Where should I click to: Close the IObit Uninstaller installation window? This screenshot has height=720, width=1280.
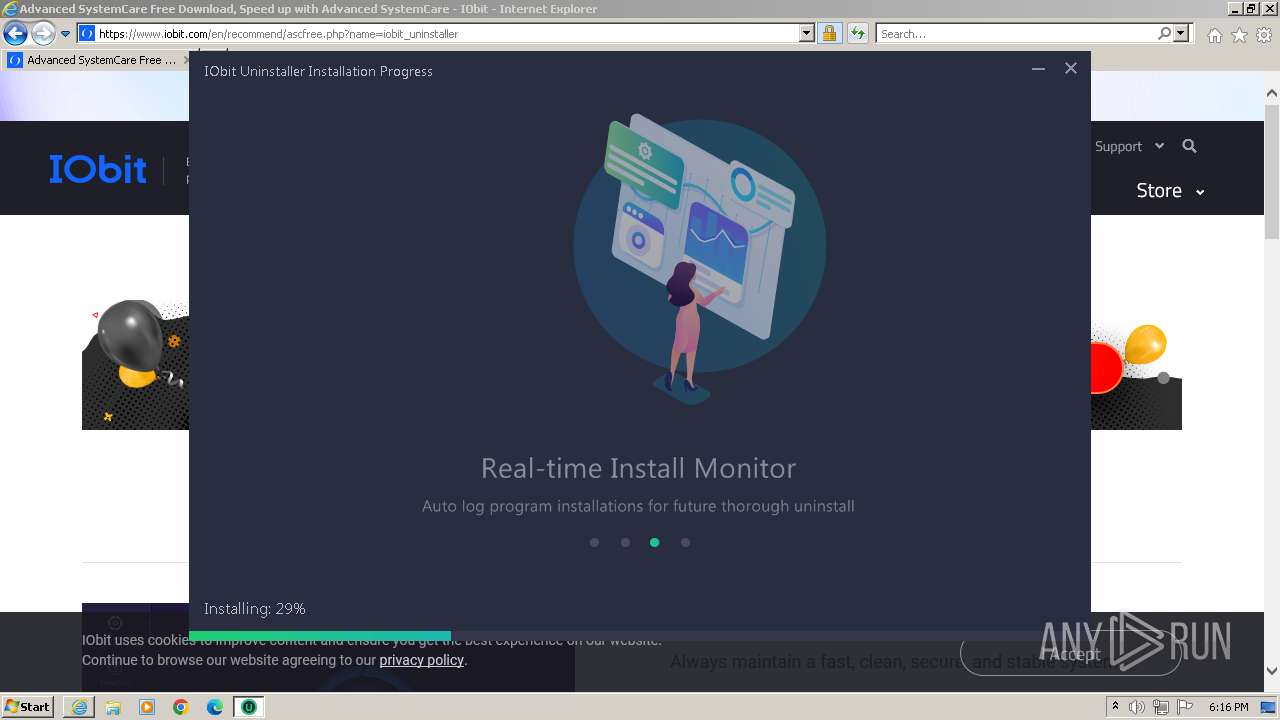click(x=1071, y=69)
